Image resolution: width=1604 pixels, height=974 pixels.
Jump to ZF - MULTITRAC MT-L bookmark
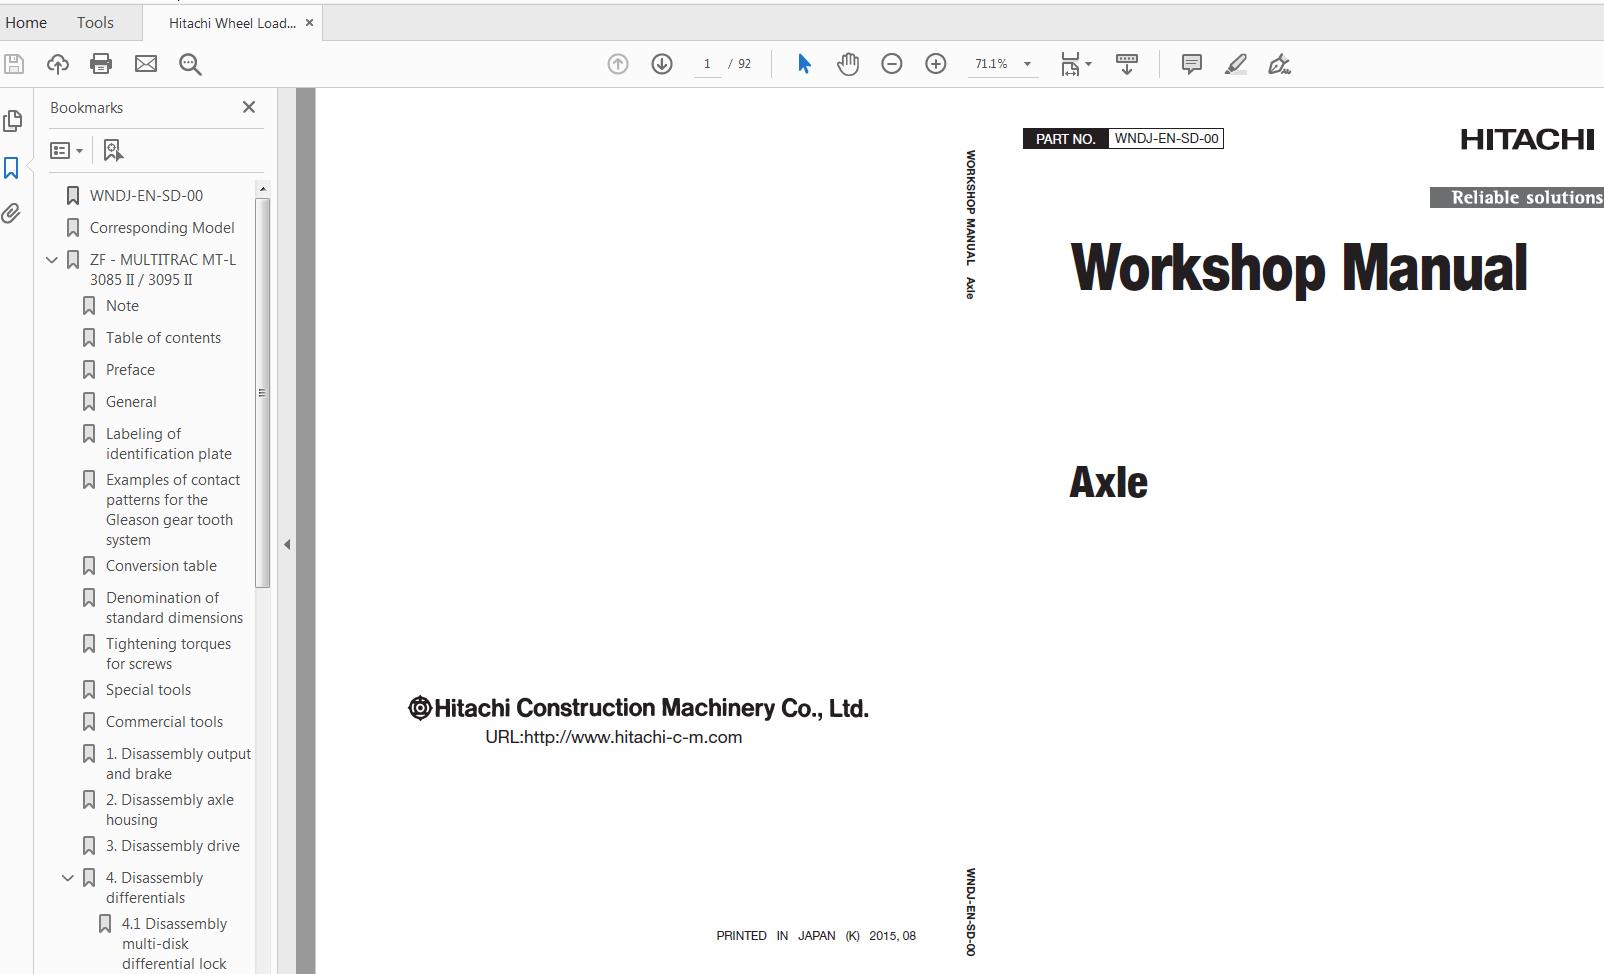pyautogui.click(x=163, y=270)
